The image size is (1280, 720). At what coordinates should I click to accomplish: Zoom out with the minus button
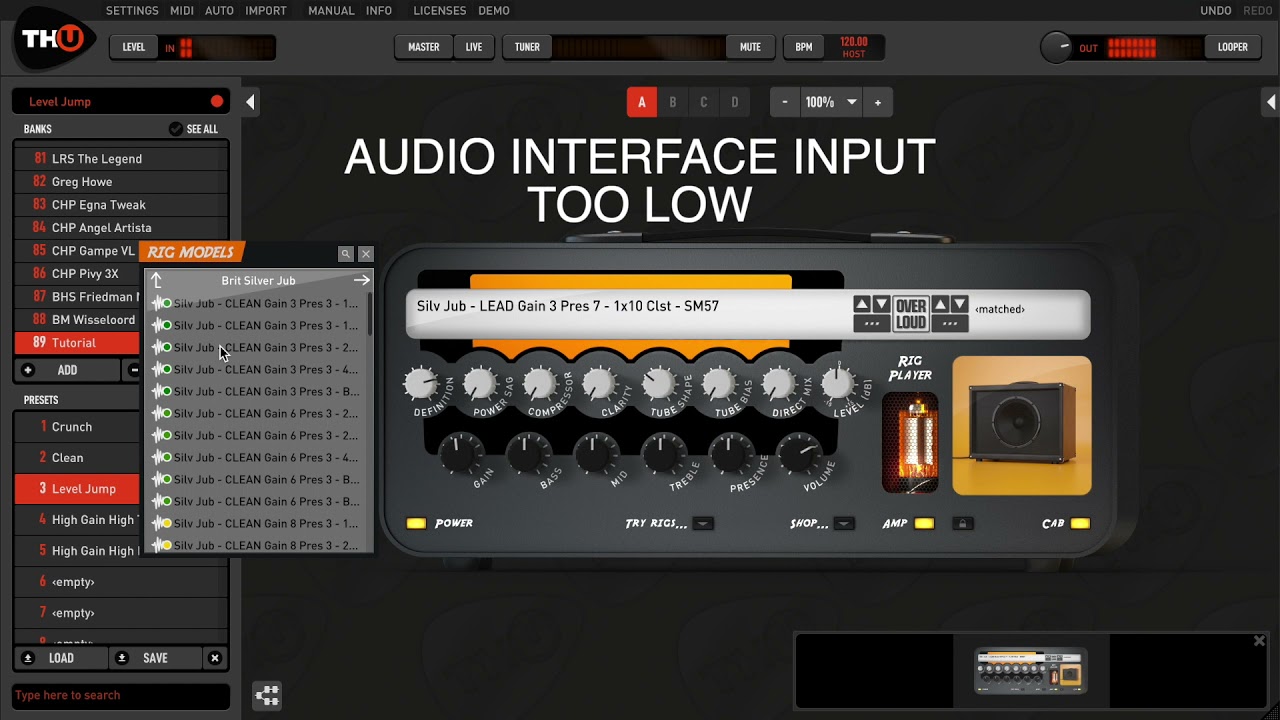pos(785,102)
